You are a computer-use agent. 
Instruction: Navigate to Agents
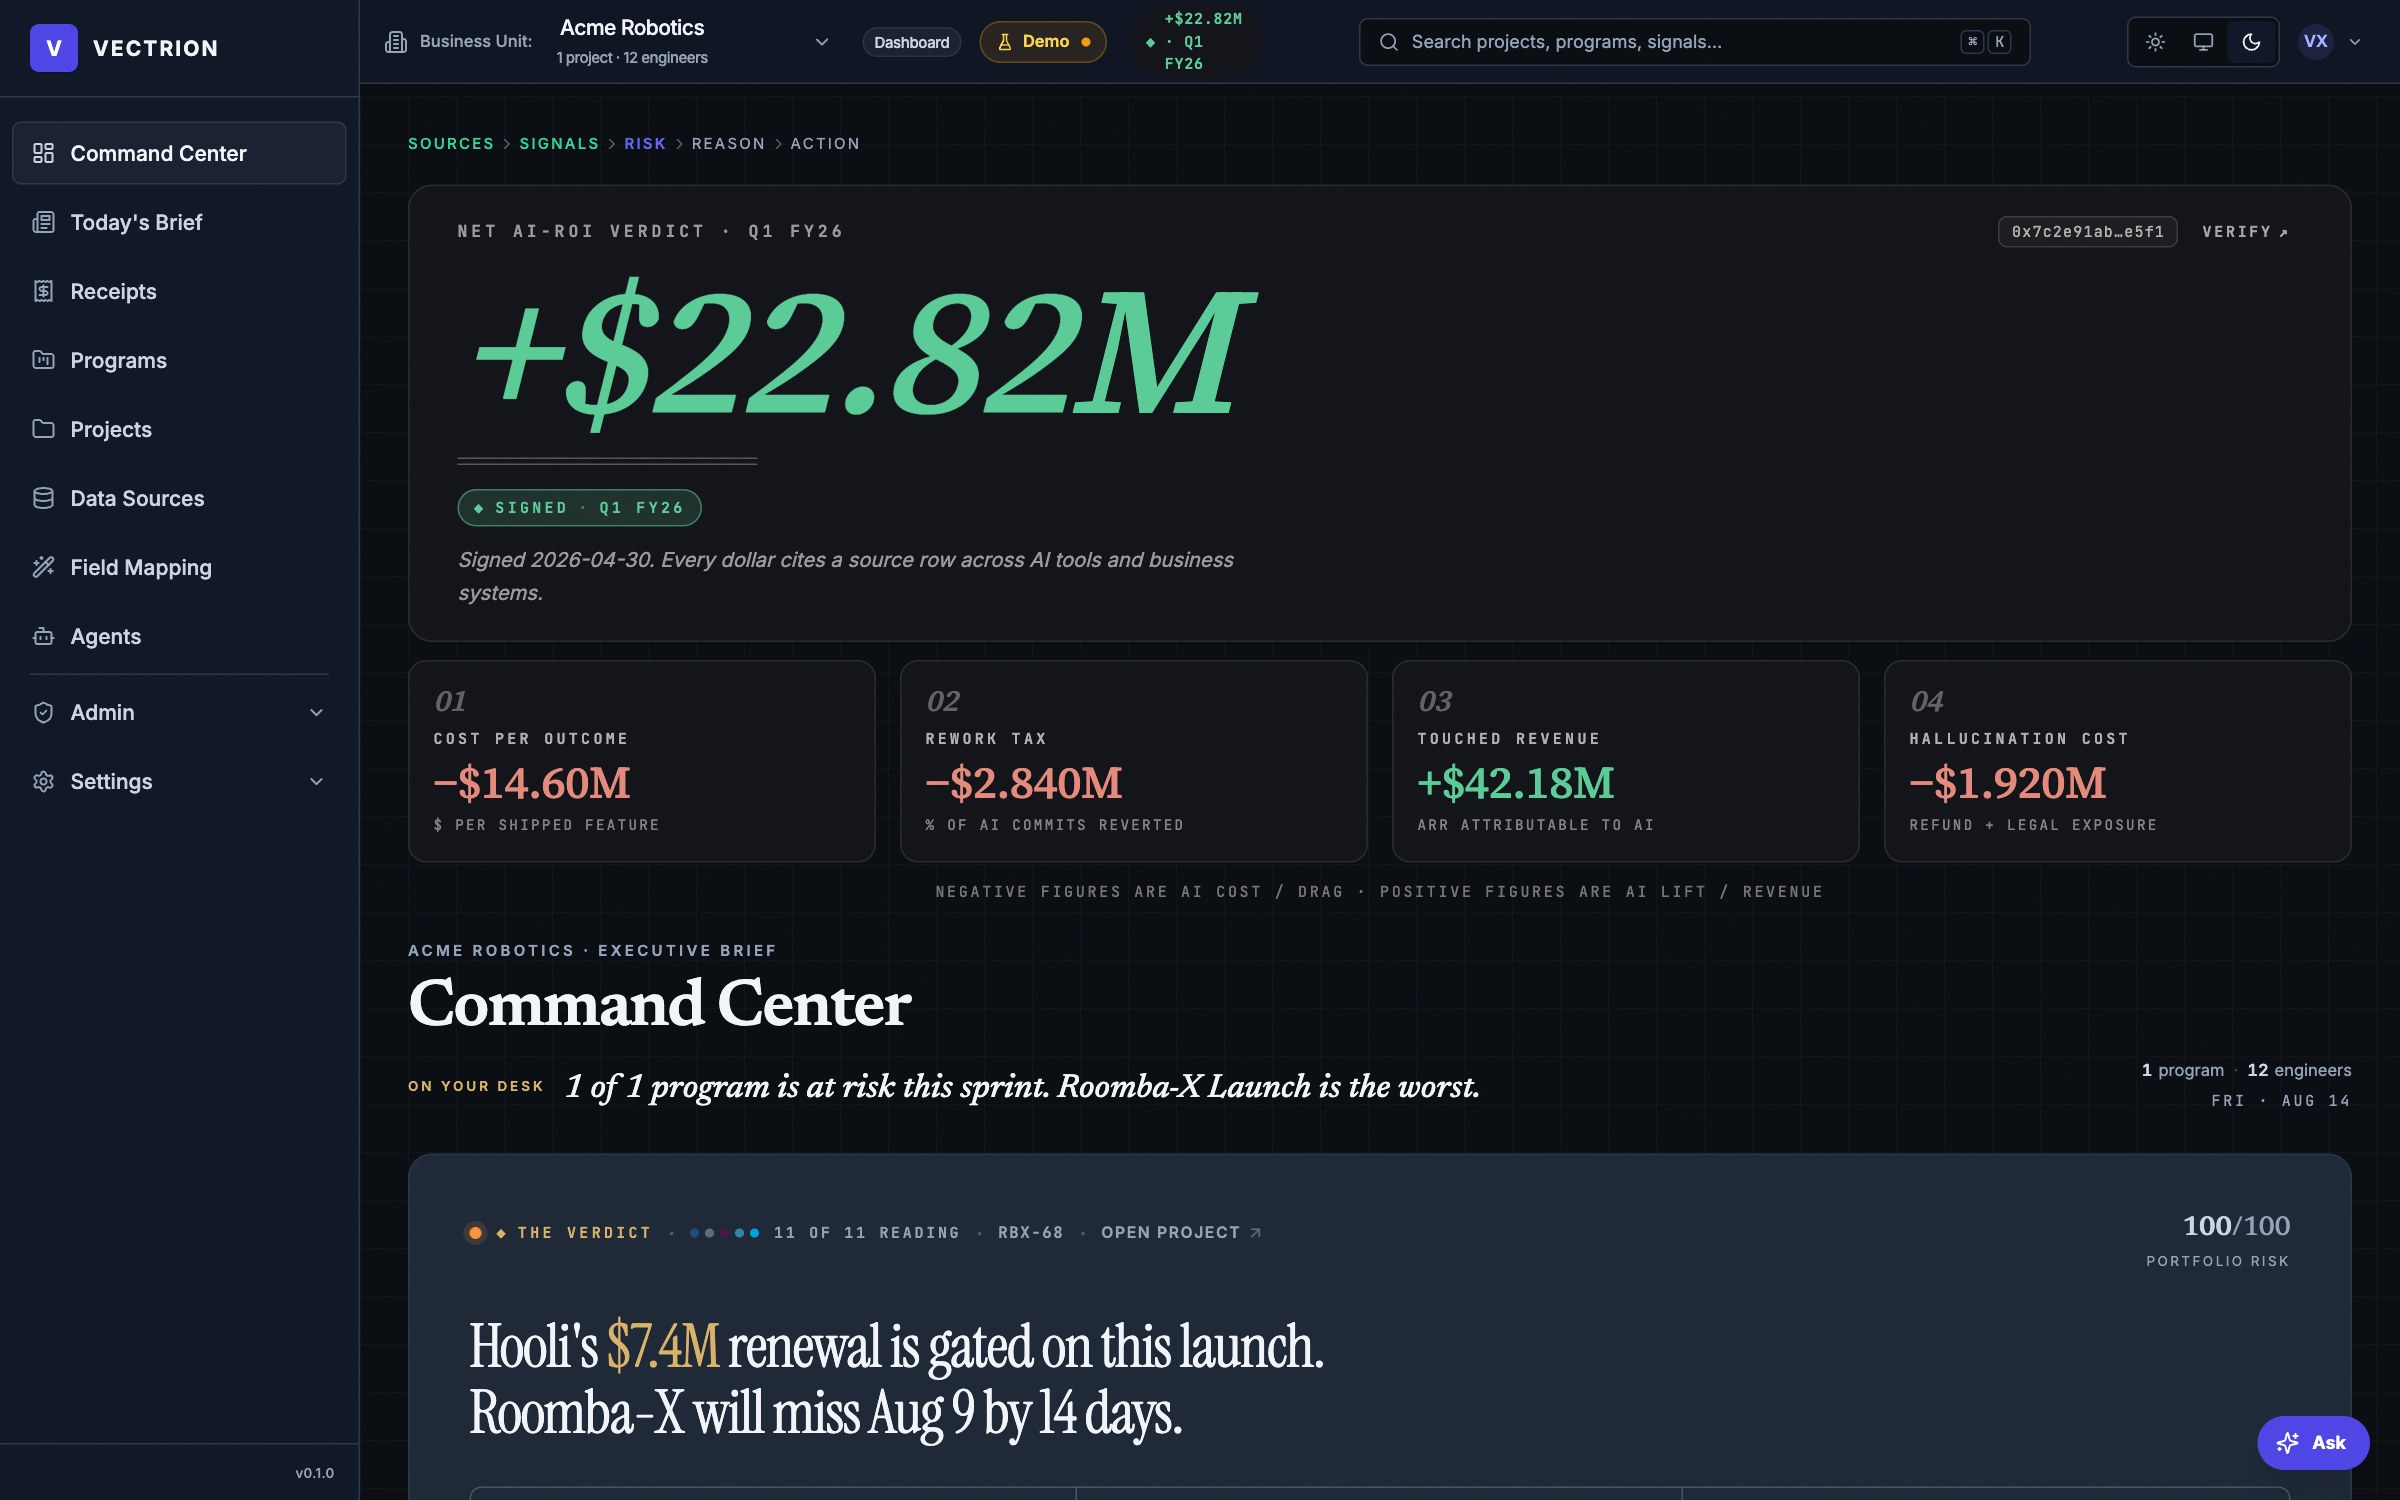click(x=179, y=636)
